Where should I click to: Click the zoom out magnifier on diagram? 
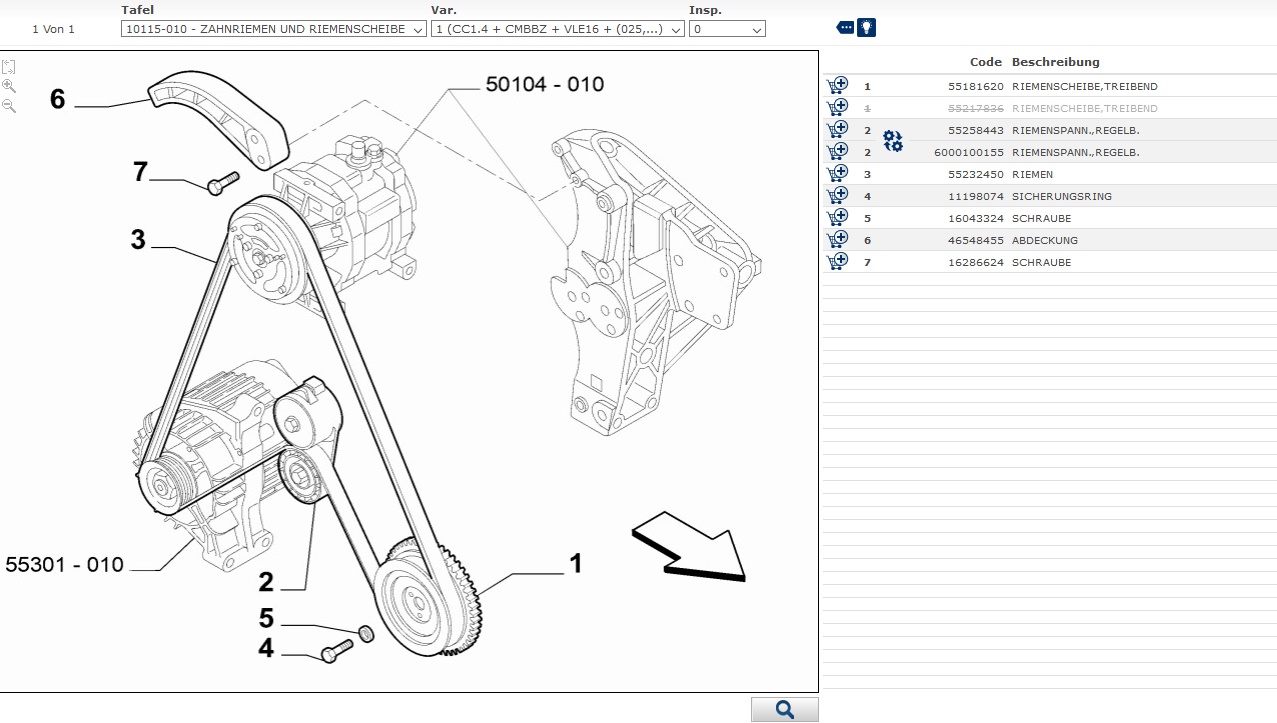(x=9, y=105)
